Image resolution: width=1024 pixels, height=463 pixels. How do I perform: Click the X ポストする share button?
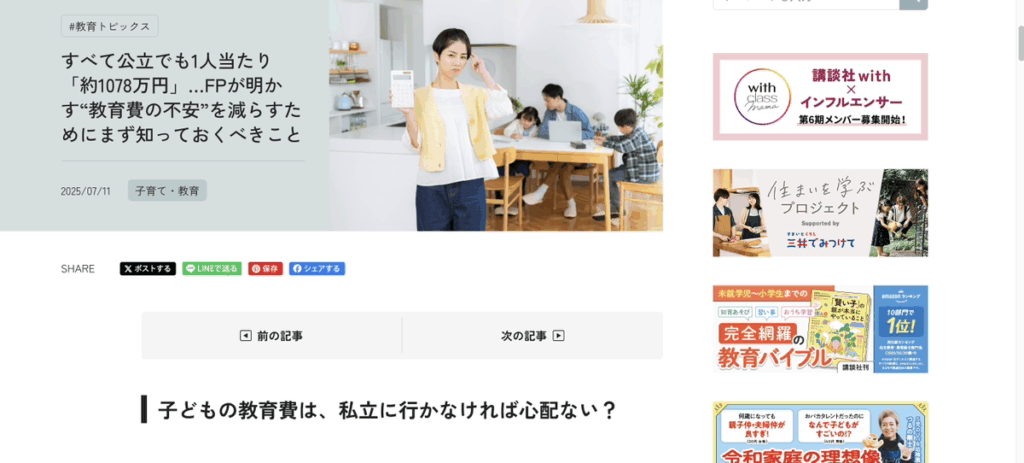148,268
